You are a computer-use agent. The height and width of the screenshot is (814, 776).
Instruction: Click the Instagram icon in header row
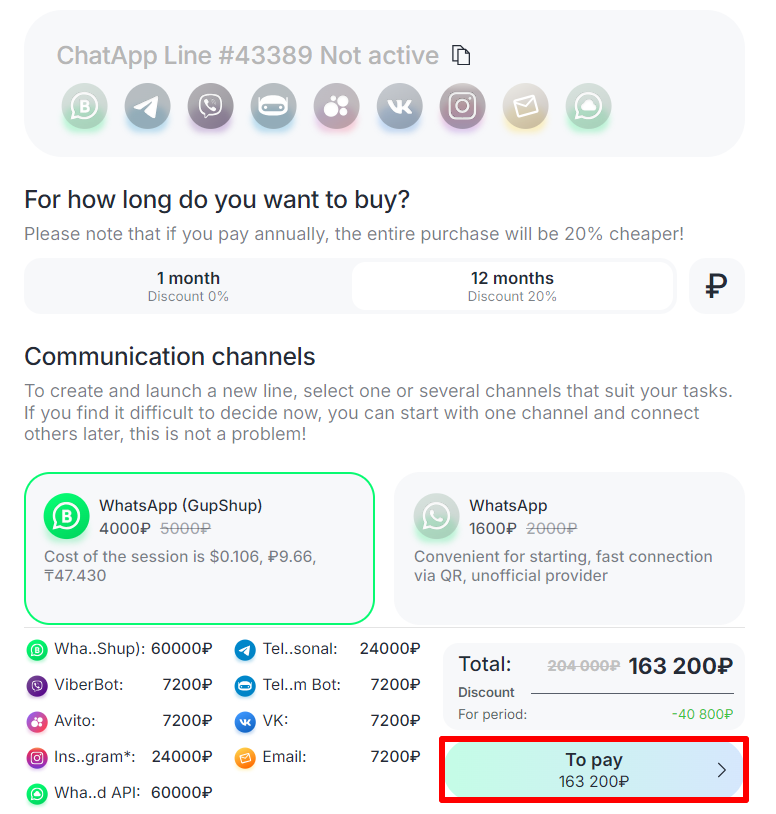pos(462,107)
